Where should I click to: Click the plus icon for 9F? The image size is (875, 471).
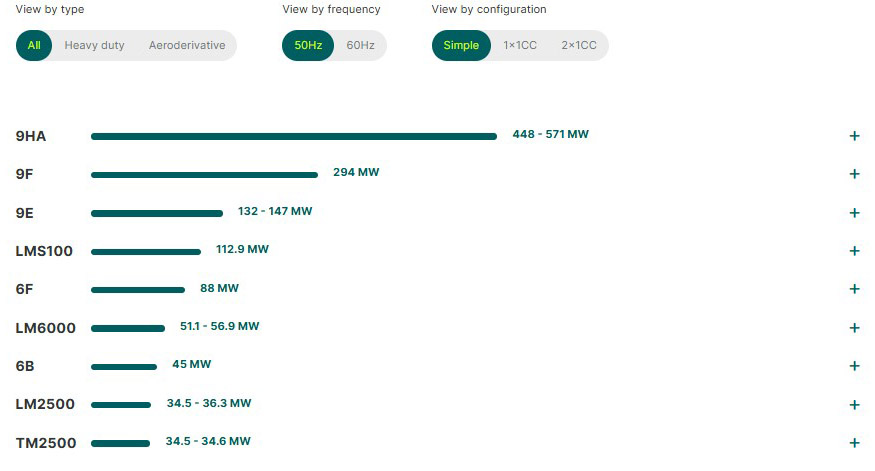854,174
